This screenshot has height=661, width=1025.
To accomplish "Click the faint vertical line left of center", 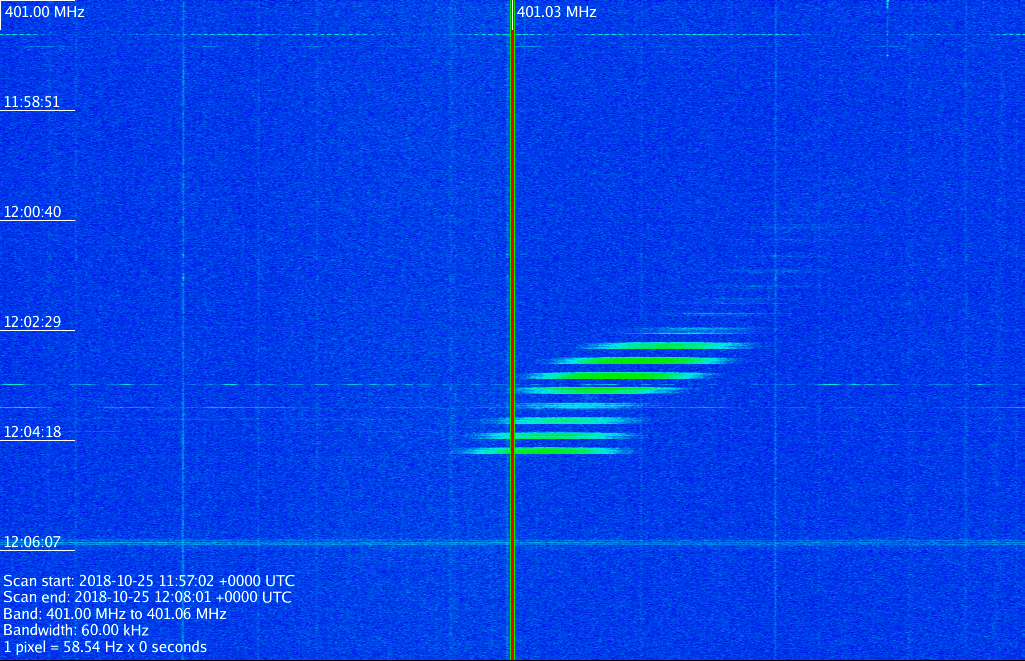I will pyautogui.click(x=184, y=250).
